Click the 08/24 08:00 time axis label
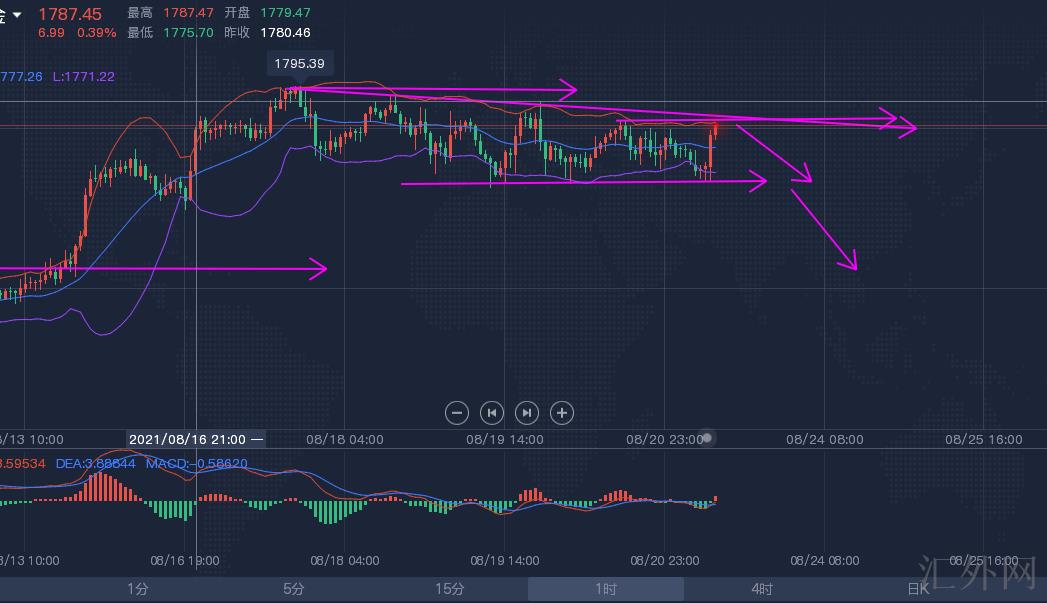The height and width of the screenshot is (603, 1047). click(x=824, y=439)
